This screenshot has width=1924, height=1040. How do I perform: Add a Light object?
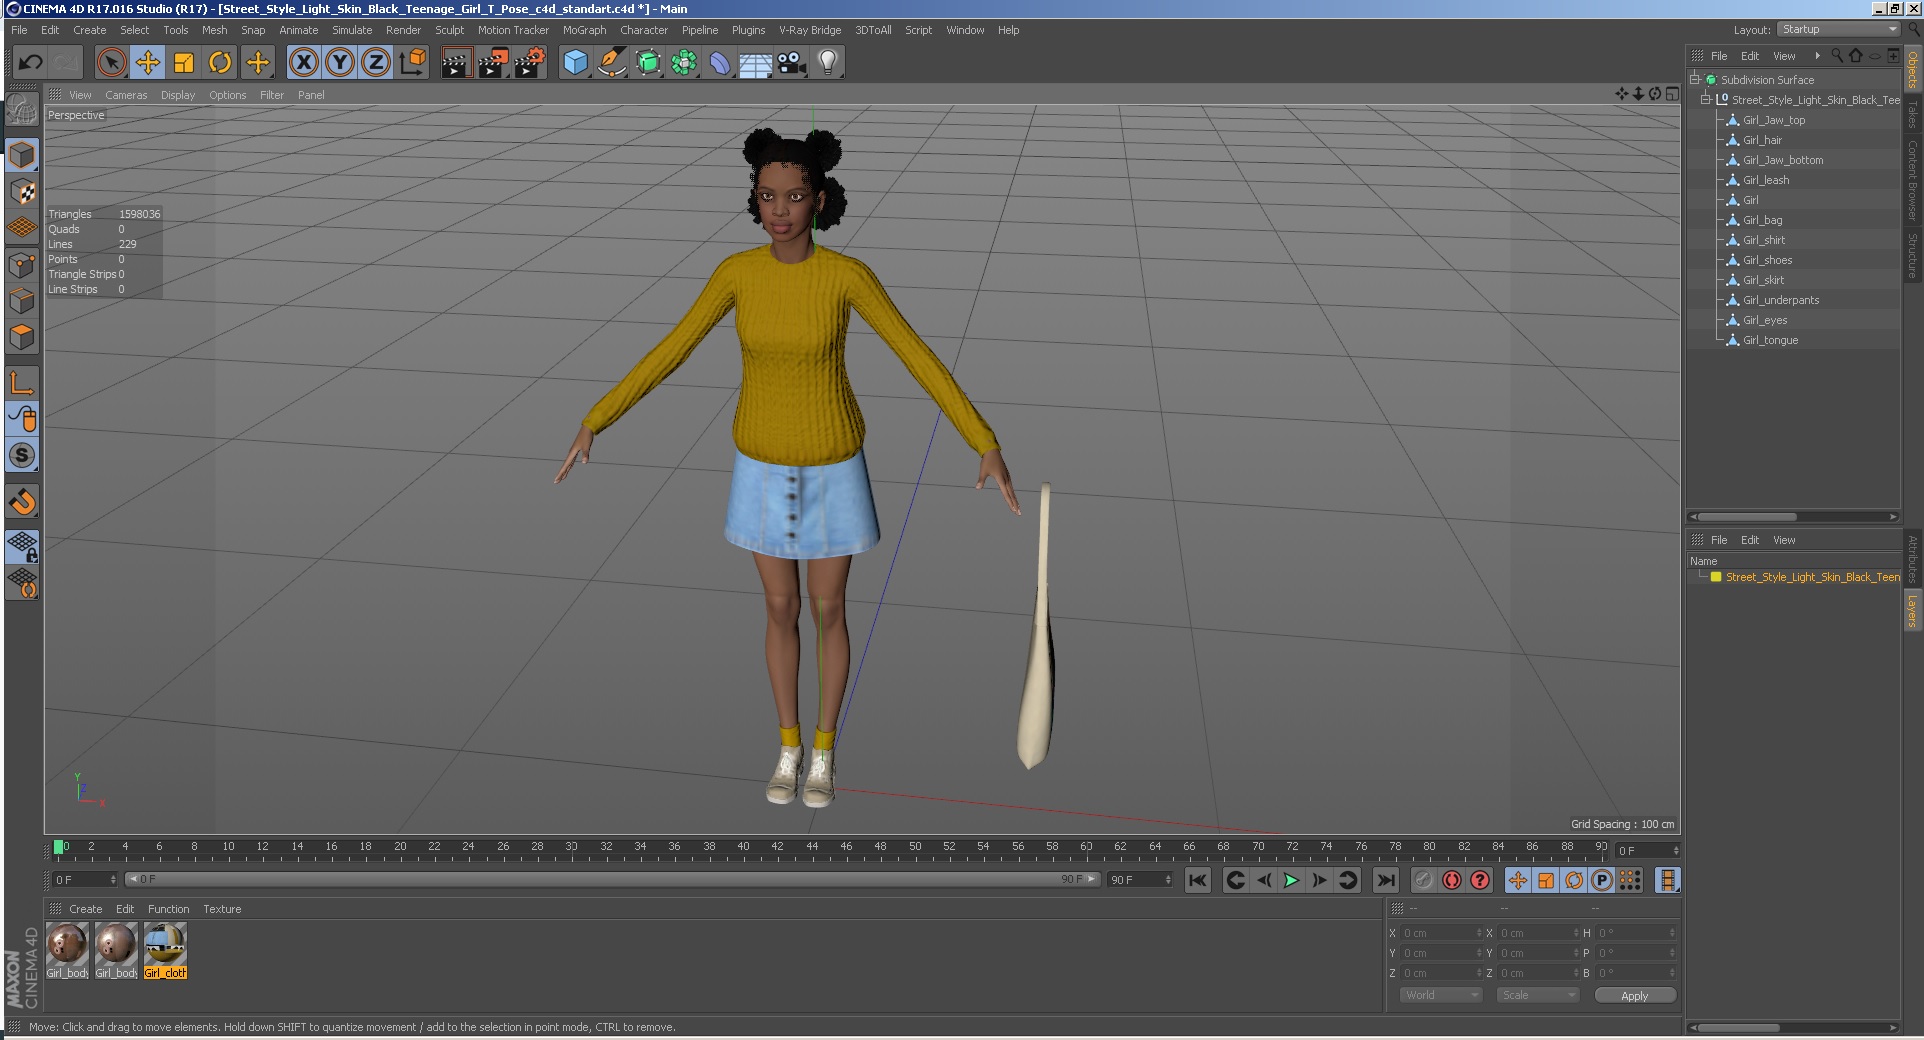(x=828, y=63)
